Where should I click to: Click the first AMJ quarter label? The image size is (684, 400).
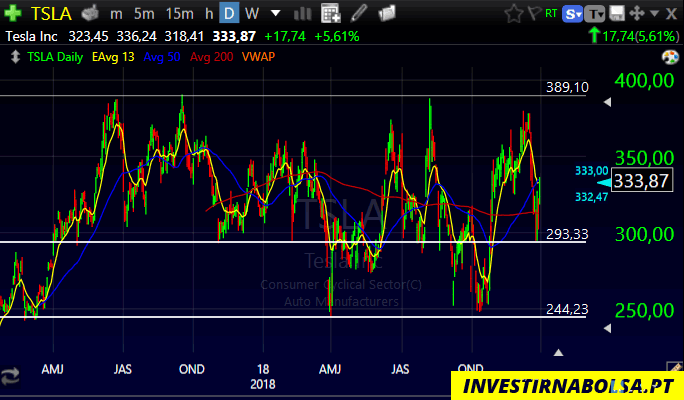[x=52, y=369]
